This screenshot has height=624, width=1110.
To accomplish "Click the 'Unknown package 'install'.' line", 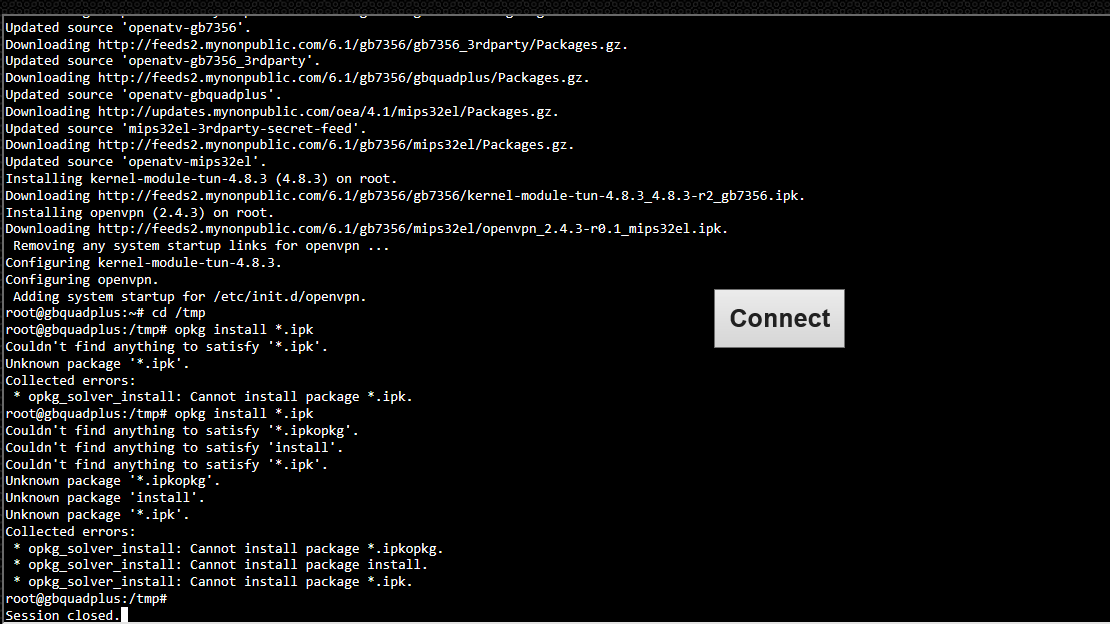I will [x=105, y=498].
